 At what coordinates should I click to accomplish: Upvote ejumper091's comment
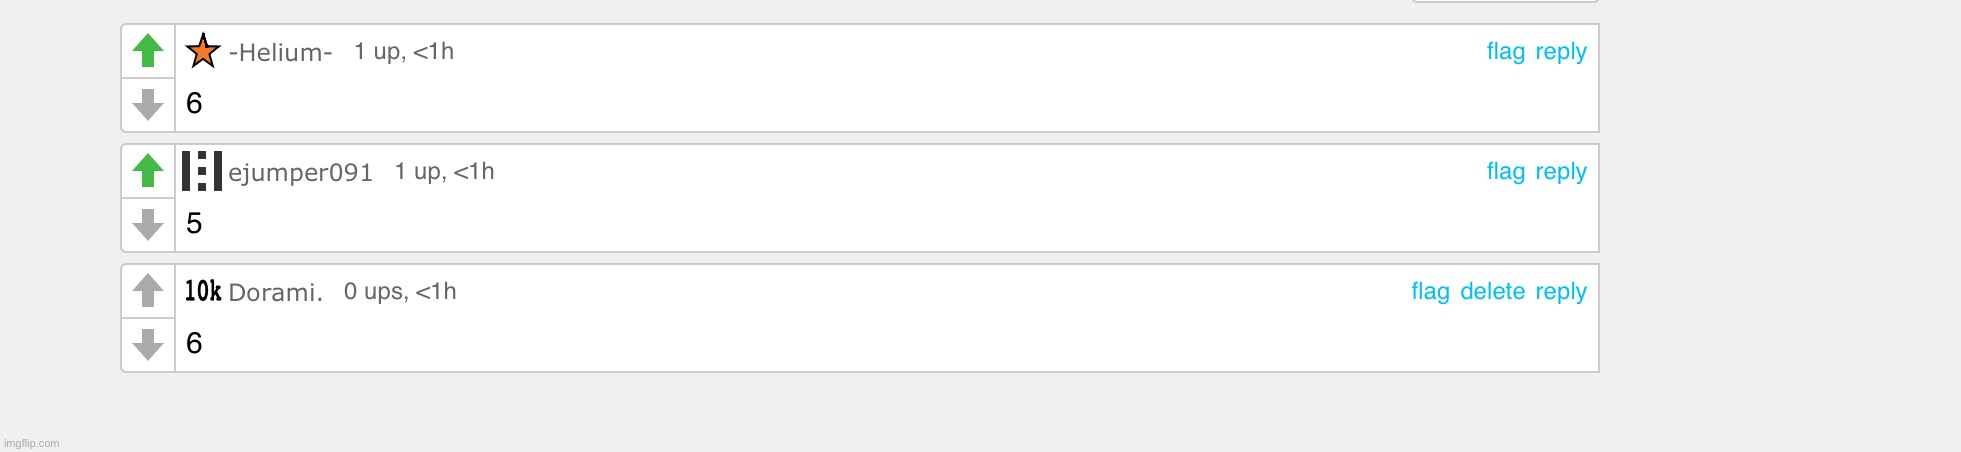pos(148,171)
